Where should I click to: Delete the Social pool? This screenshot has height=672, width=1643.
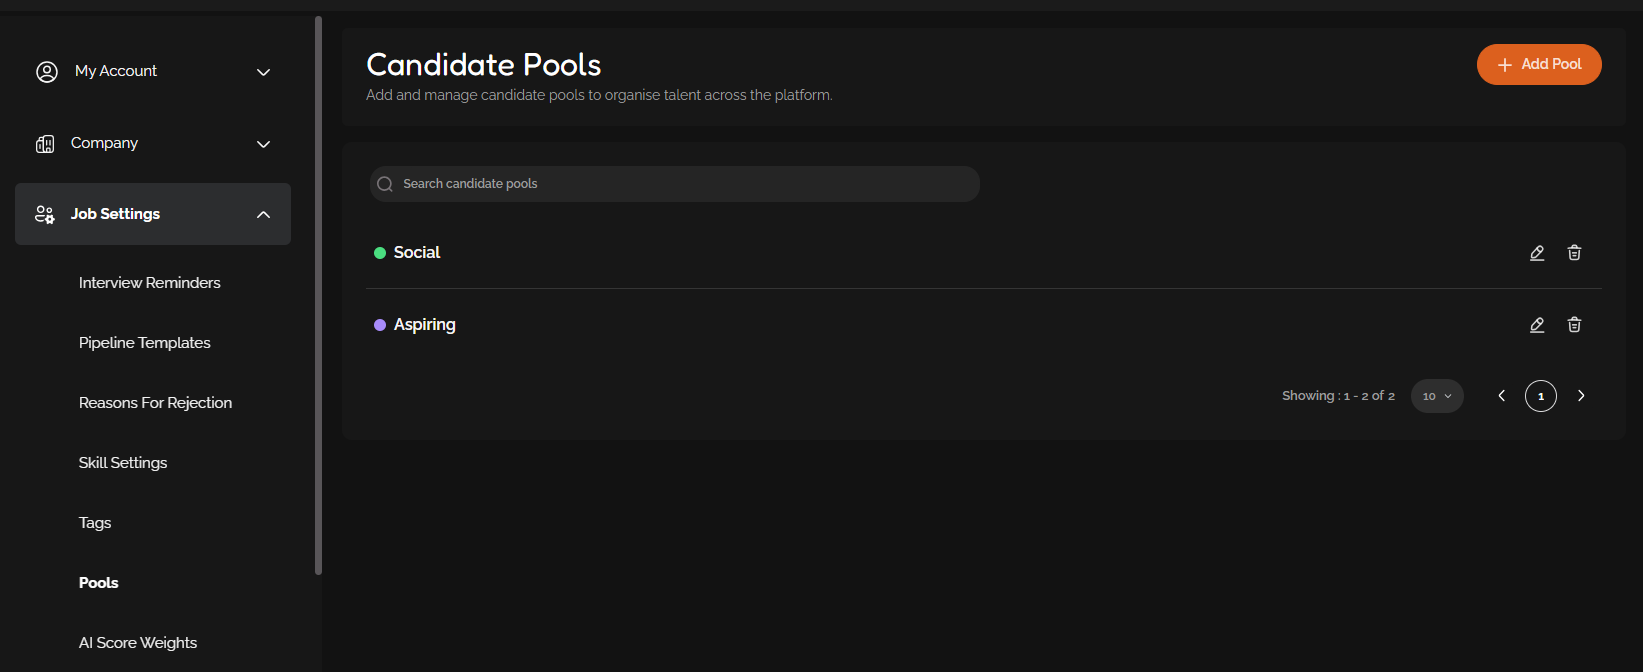point(1574,253)
